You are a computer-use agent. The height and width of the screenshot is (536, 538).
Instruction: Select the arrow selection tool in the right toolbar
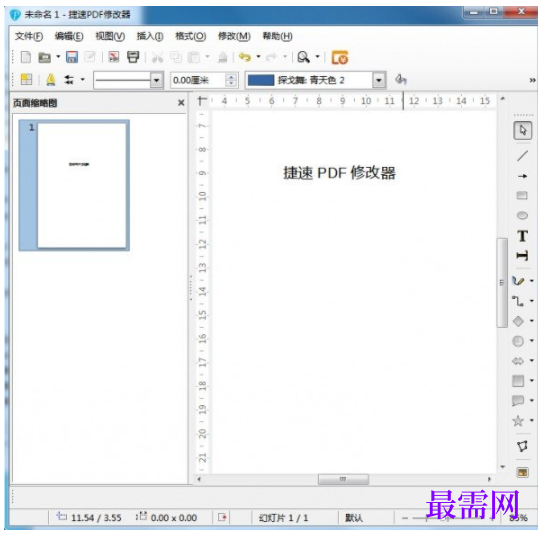[523, 130]
